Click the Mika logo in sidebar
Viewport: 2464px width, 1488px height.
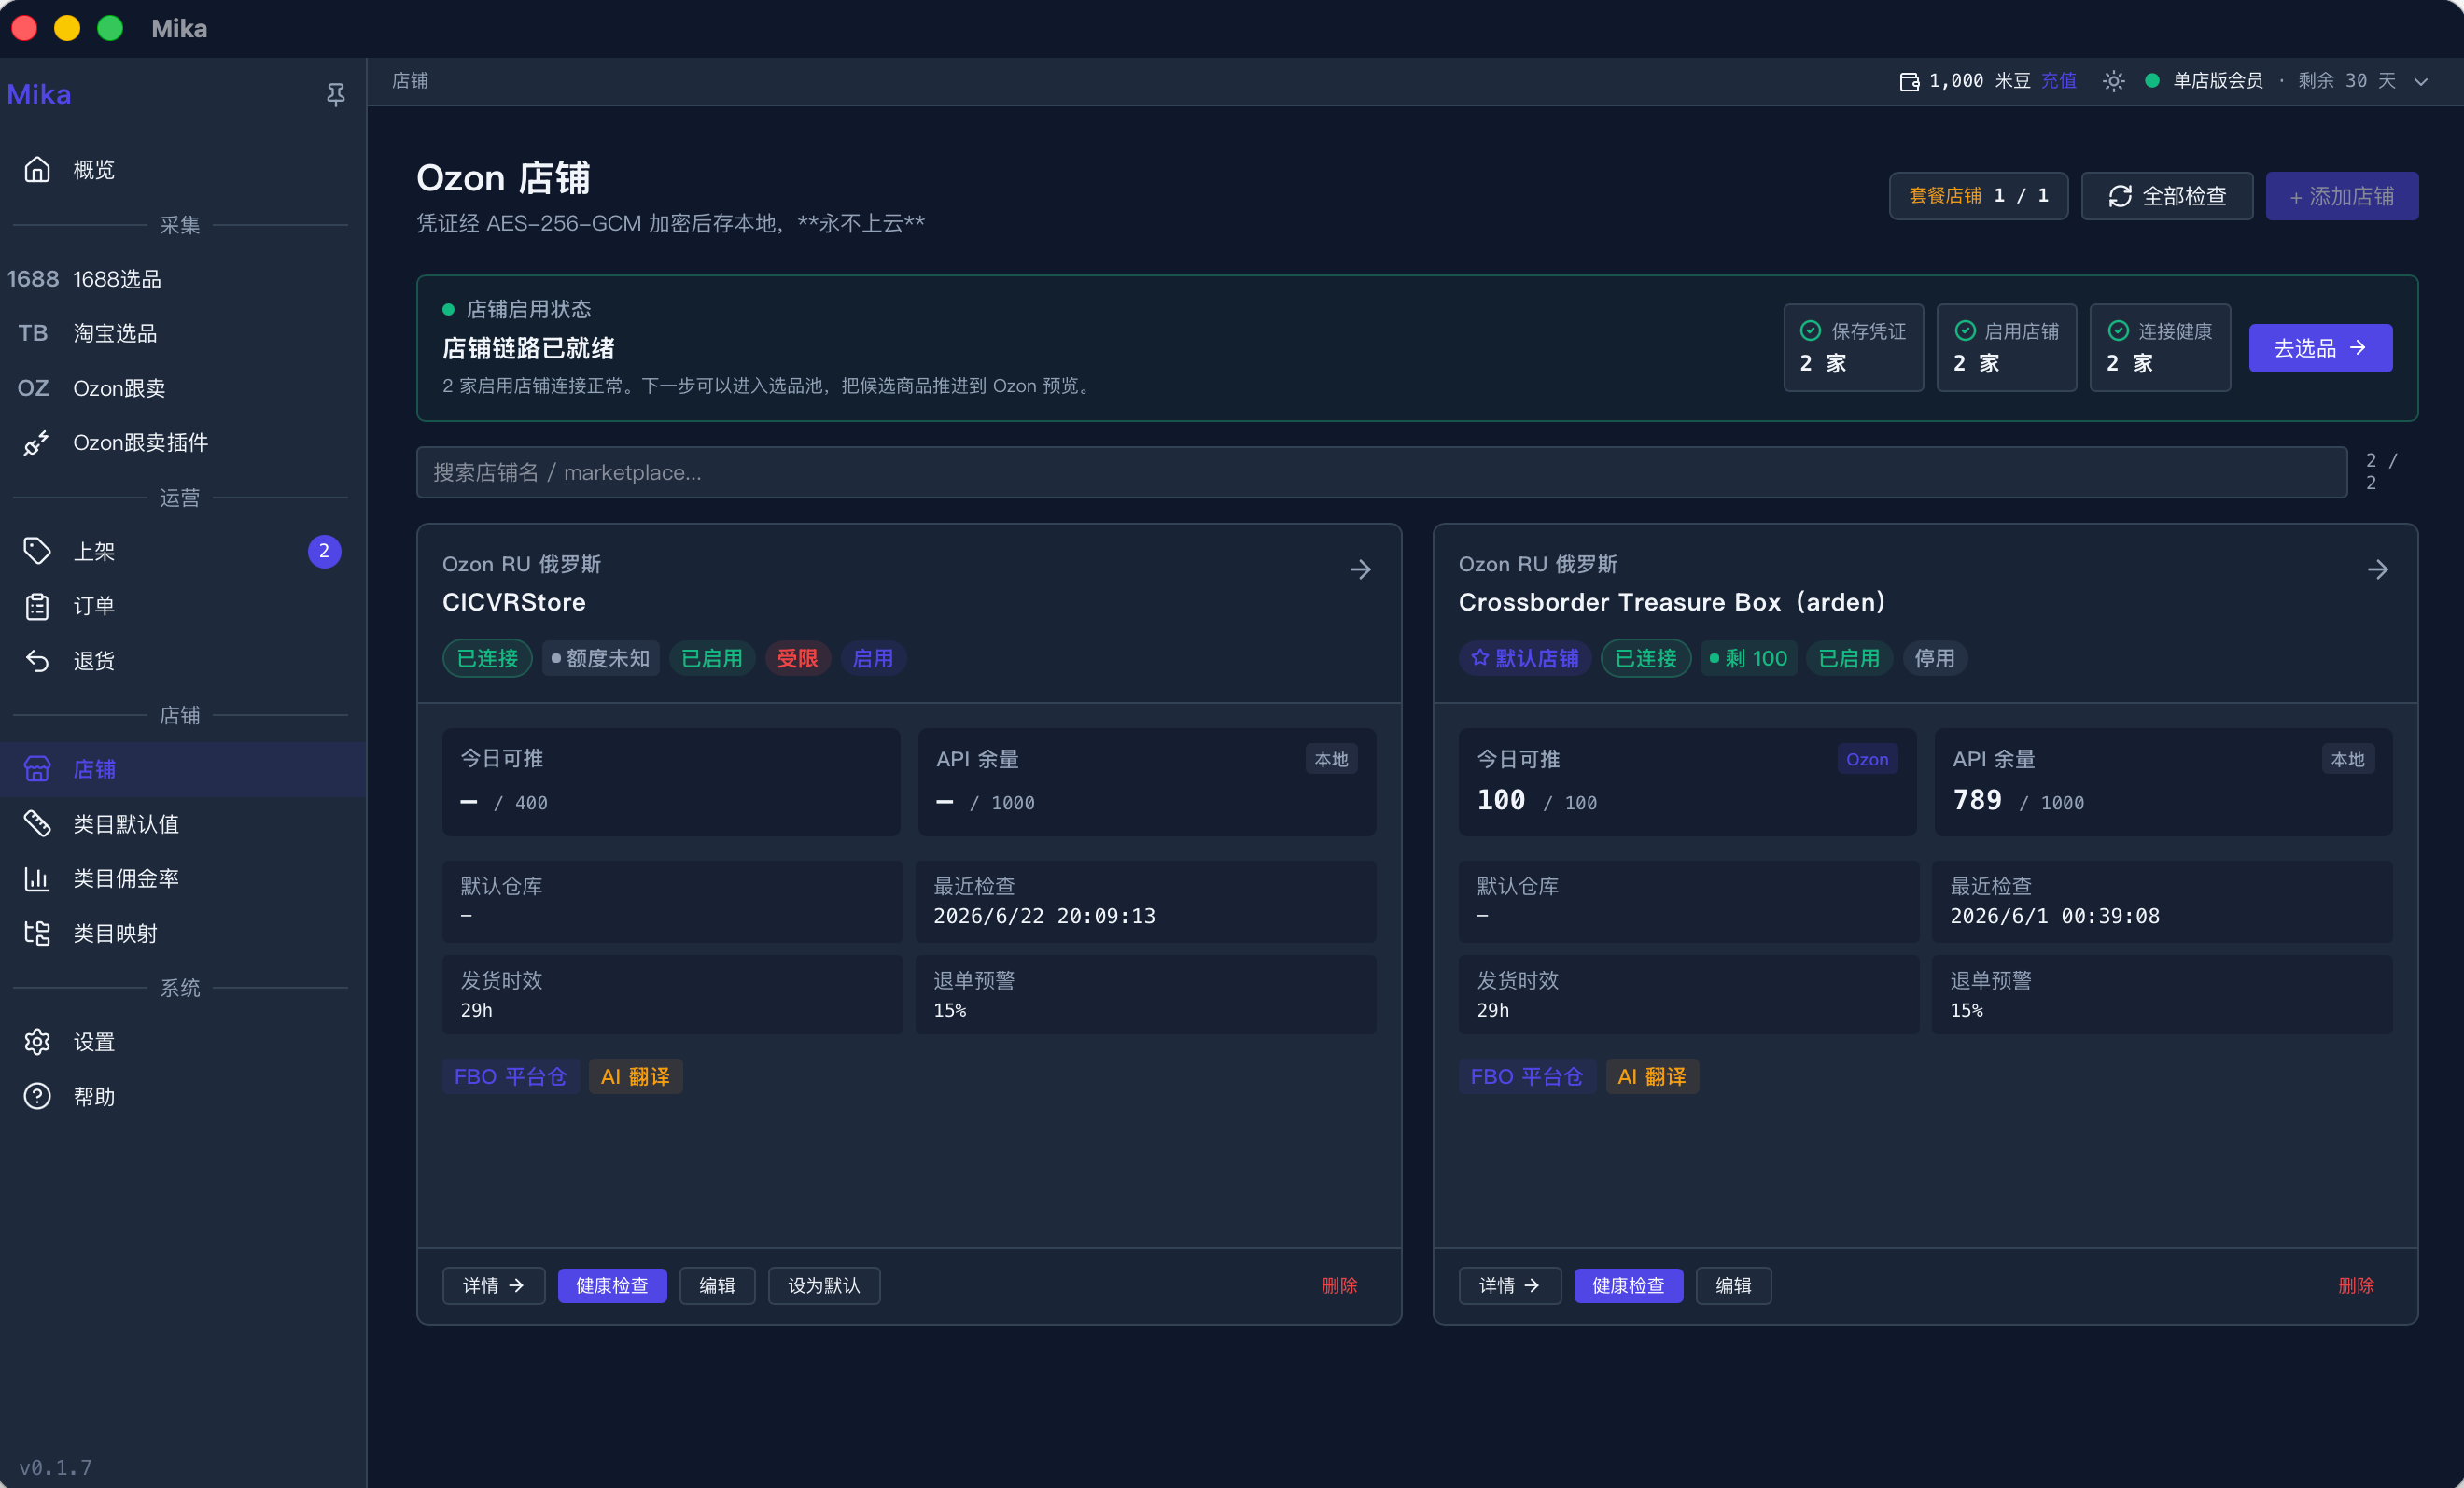coord(39,94)
